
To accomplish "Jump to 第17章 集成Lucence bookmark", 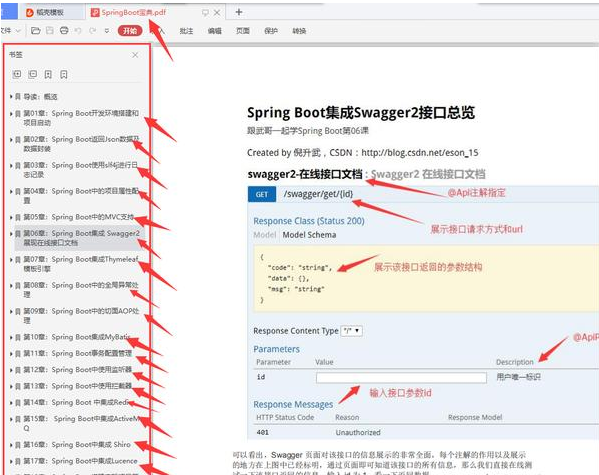I will 80,461.
